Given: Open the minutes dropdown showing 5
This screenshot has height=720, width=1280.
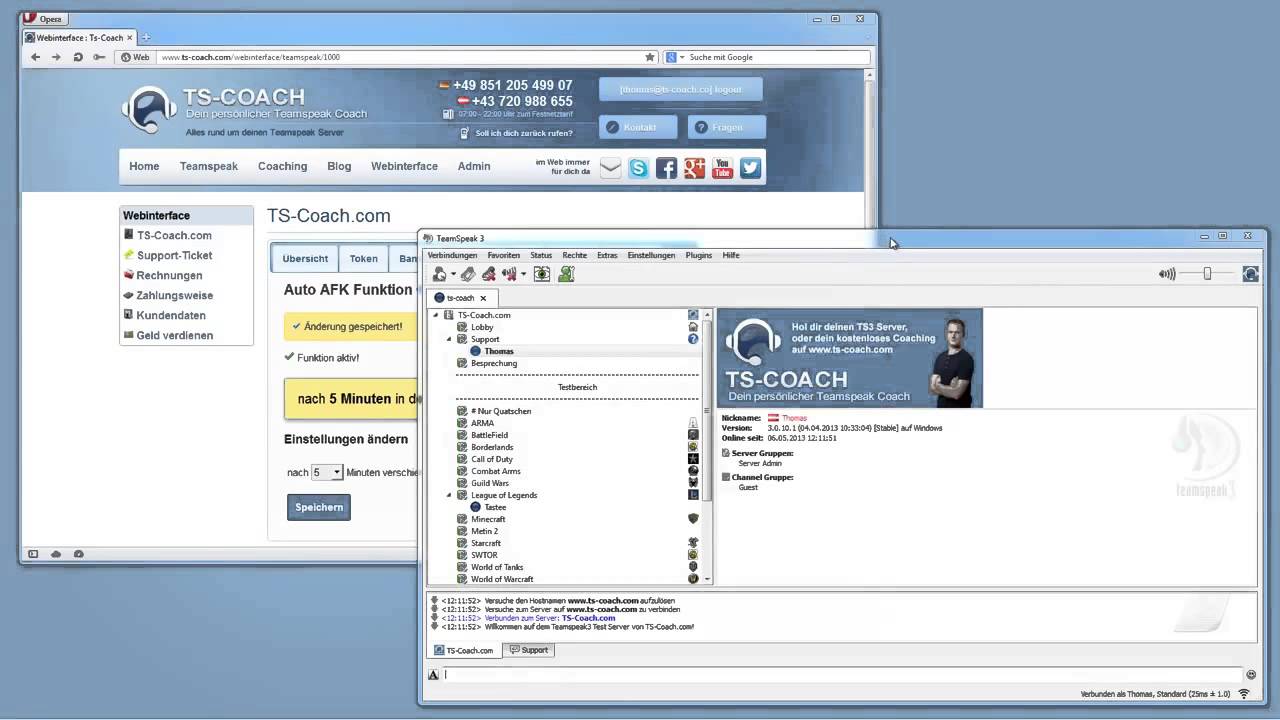Looking at the screenshot, I should coord(327,472).
